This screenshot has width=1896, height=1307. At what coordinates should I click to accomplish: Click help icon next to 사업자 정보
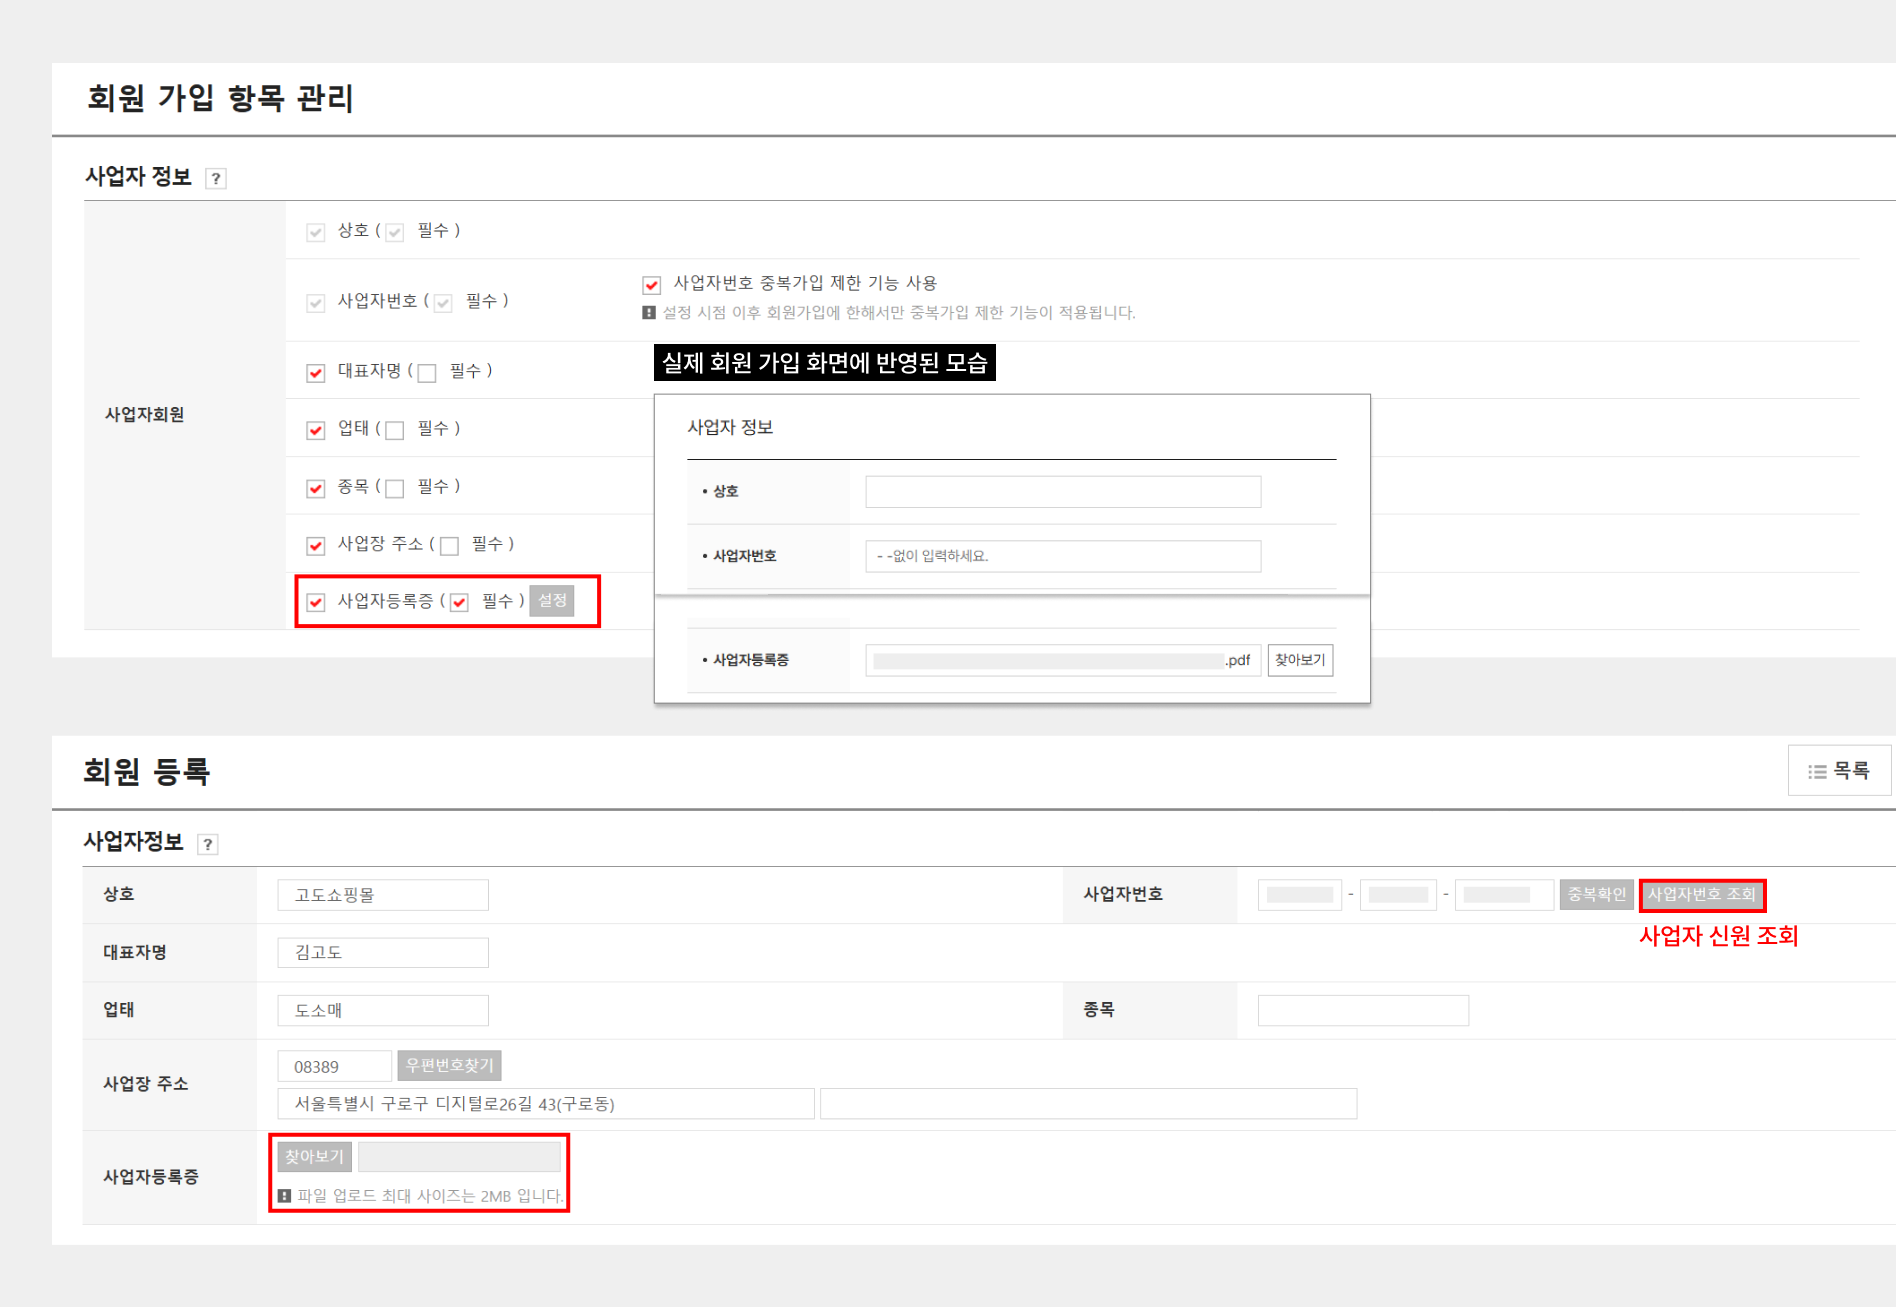[216, 179]
